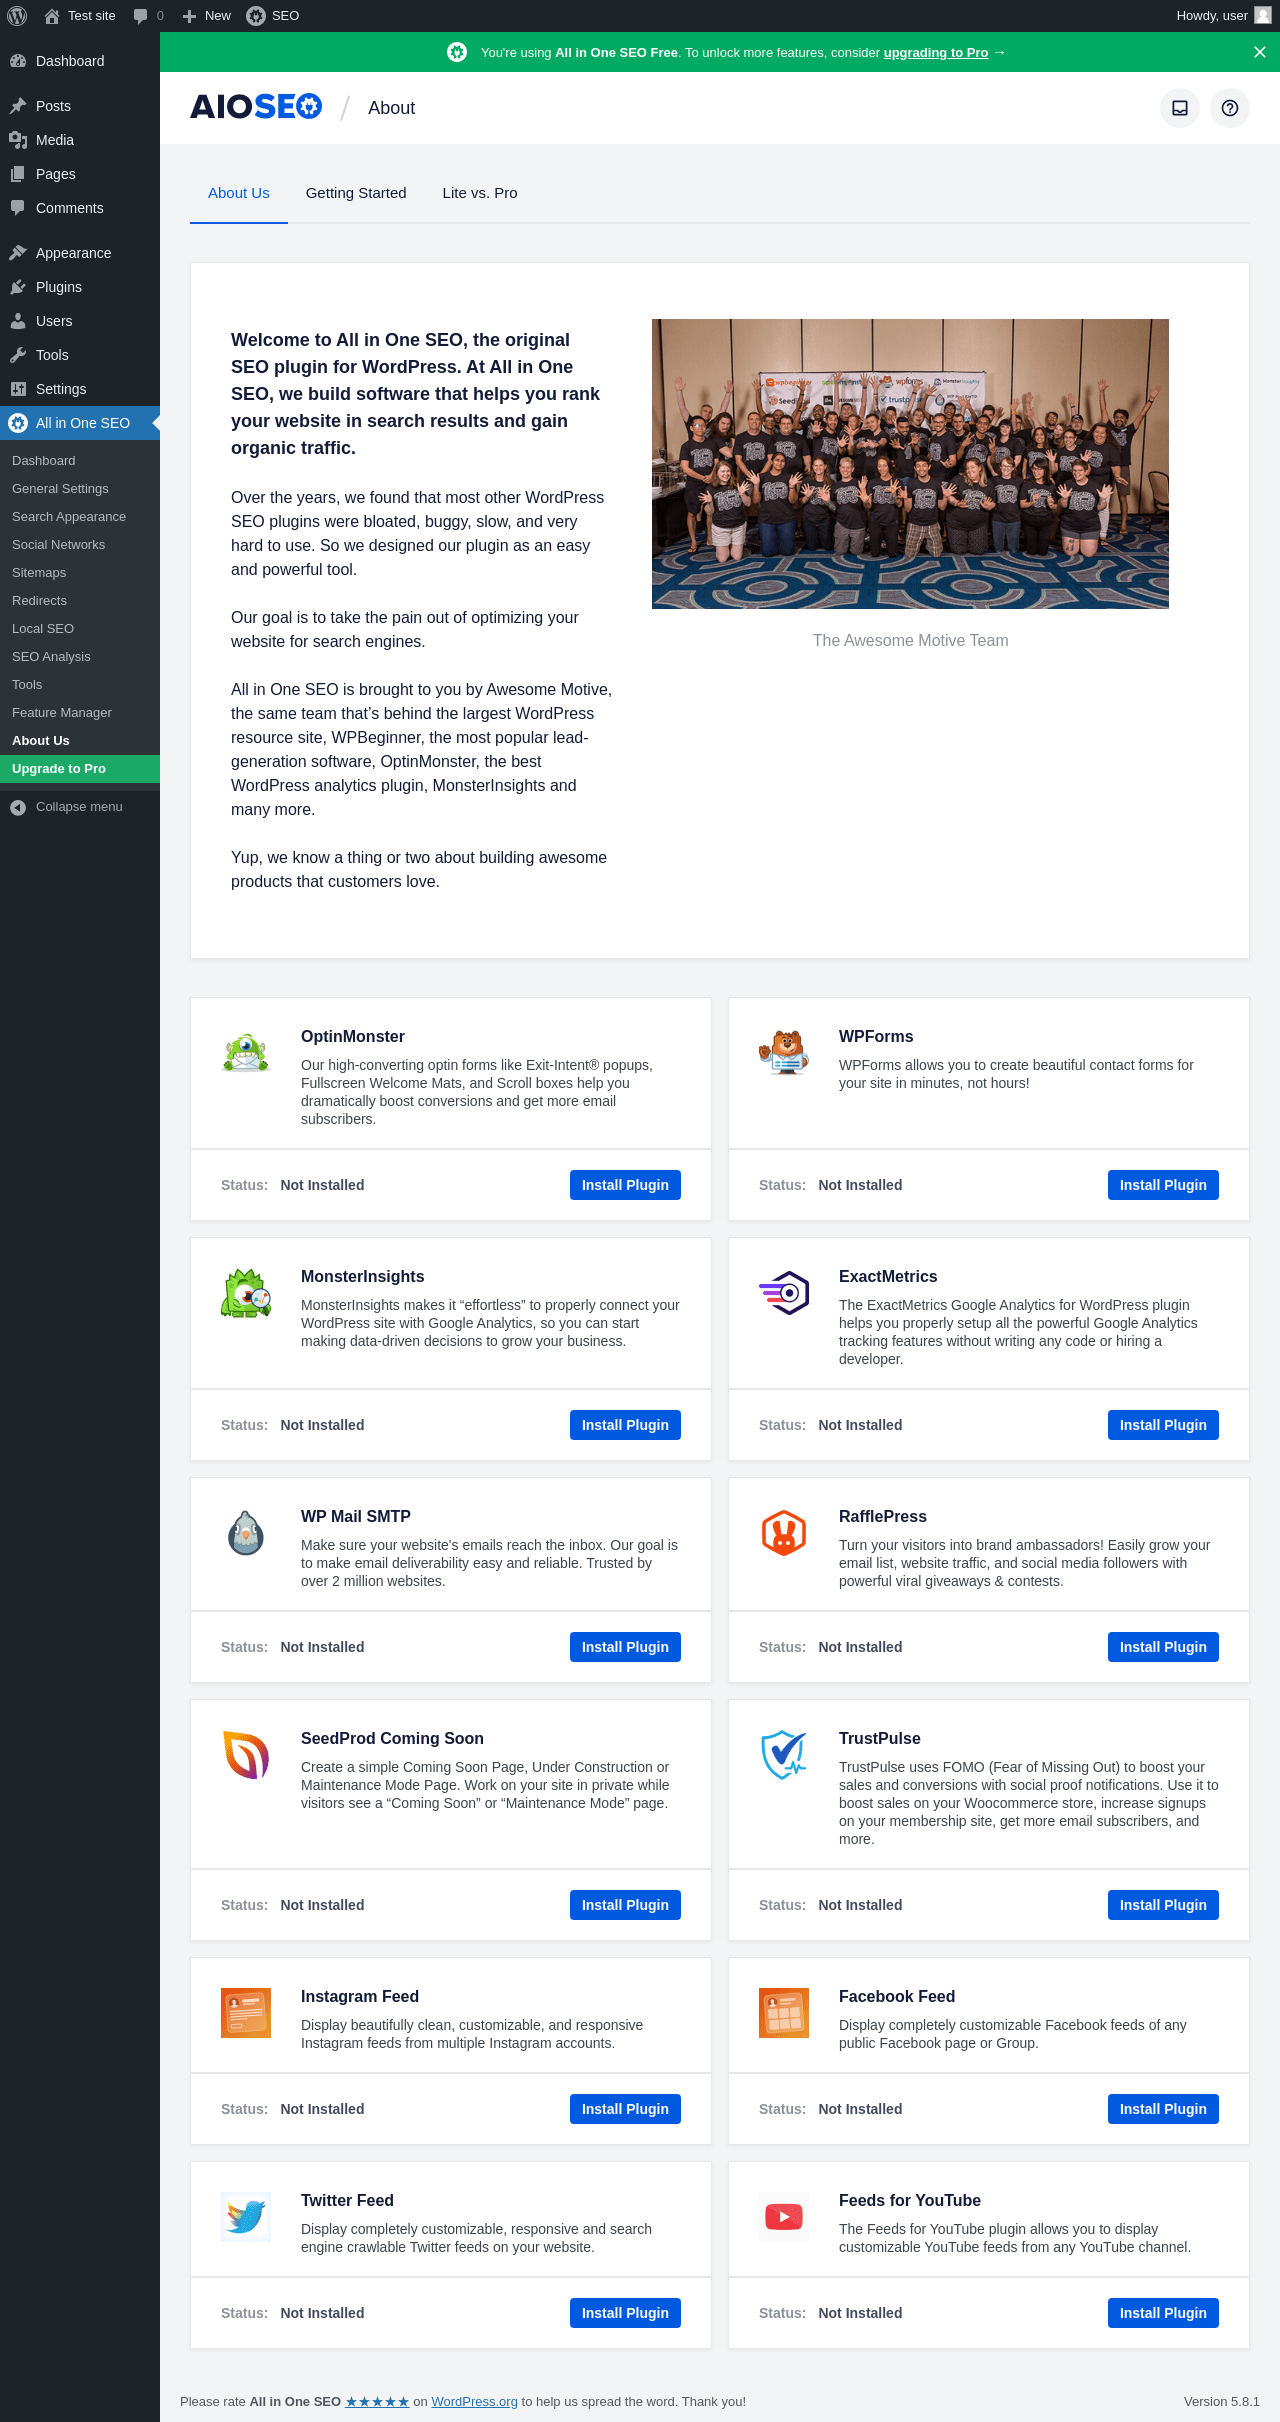Install the OptinMonster plugin

pos(625,1185)
